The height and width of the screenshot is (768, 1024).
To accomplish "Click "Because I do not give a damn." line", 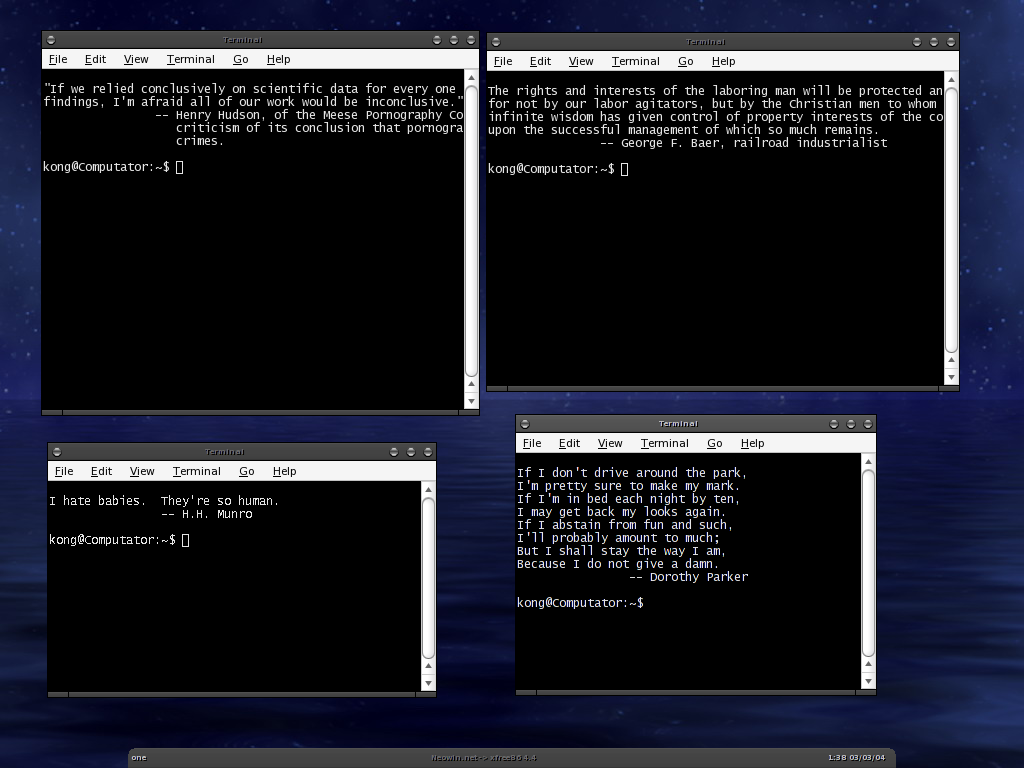I will [618, 564].
